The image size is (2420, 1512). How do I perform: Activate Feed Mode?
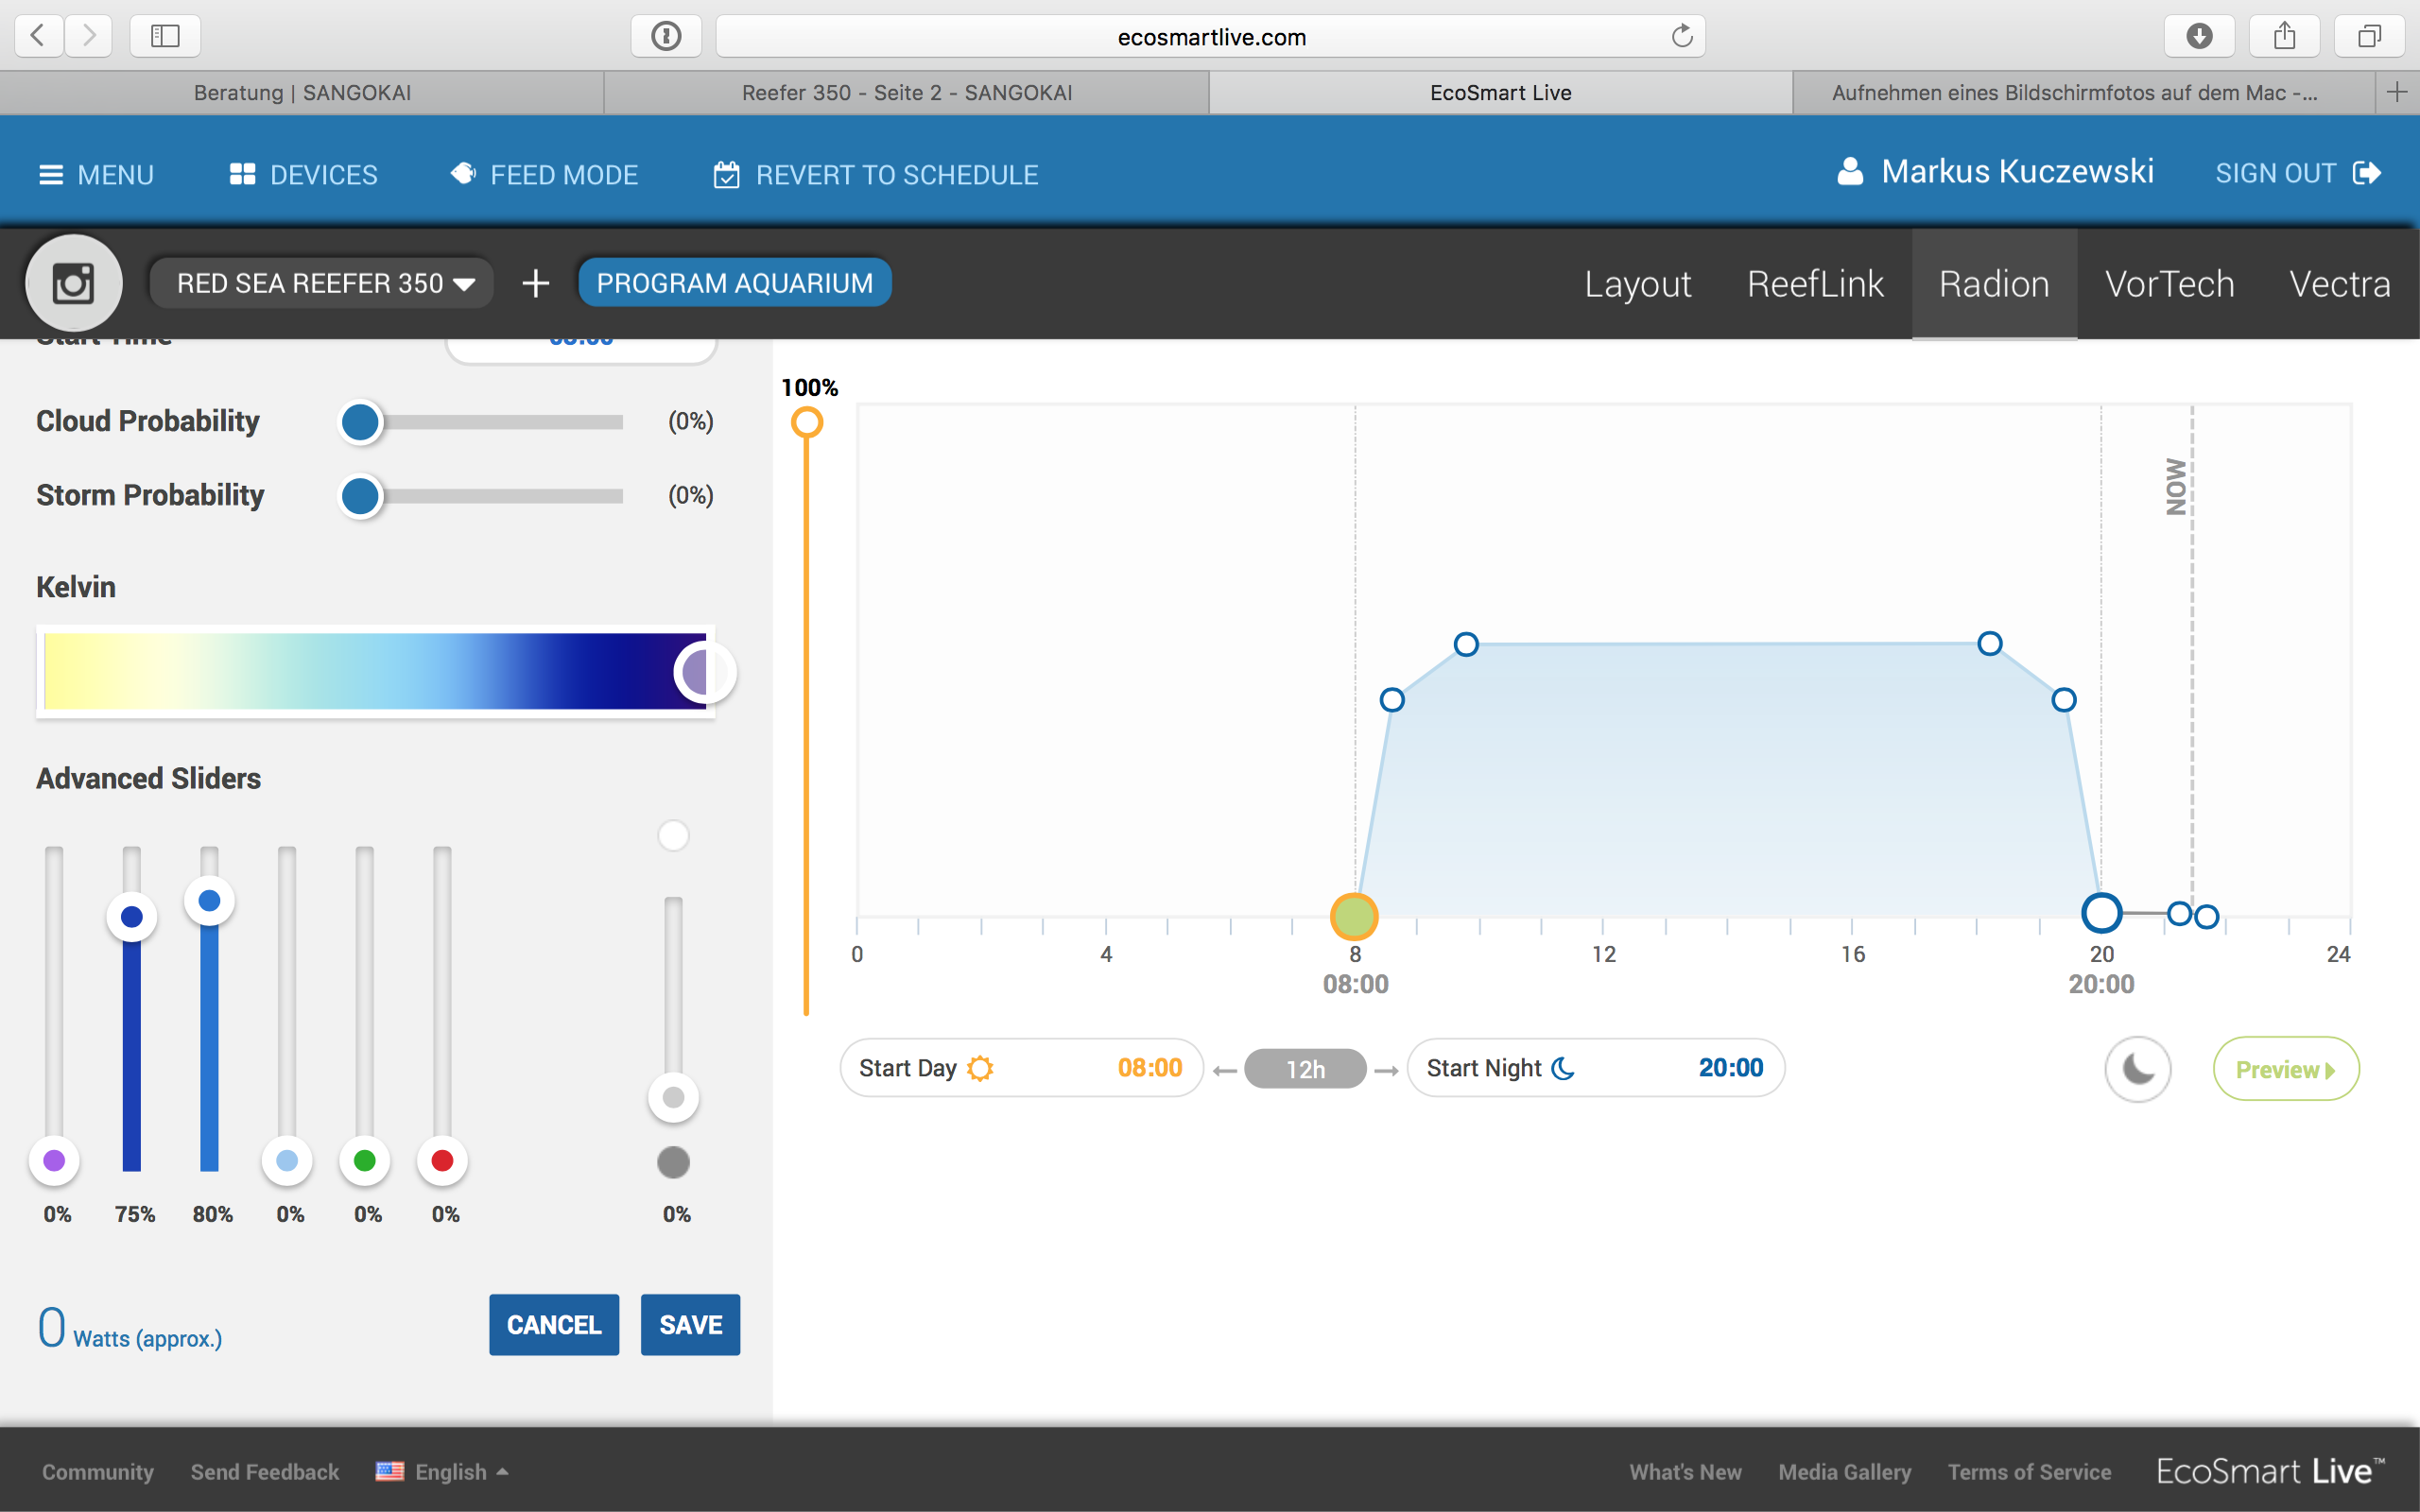[544, 174]
